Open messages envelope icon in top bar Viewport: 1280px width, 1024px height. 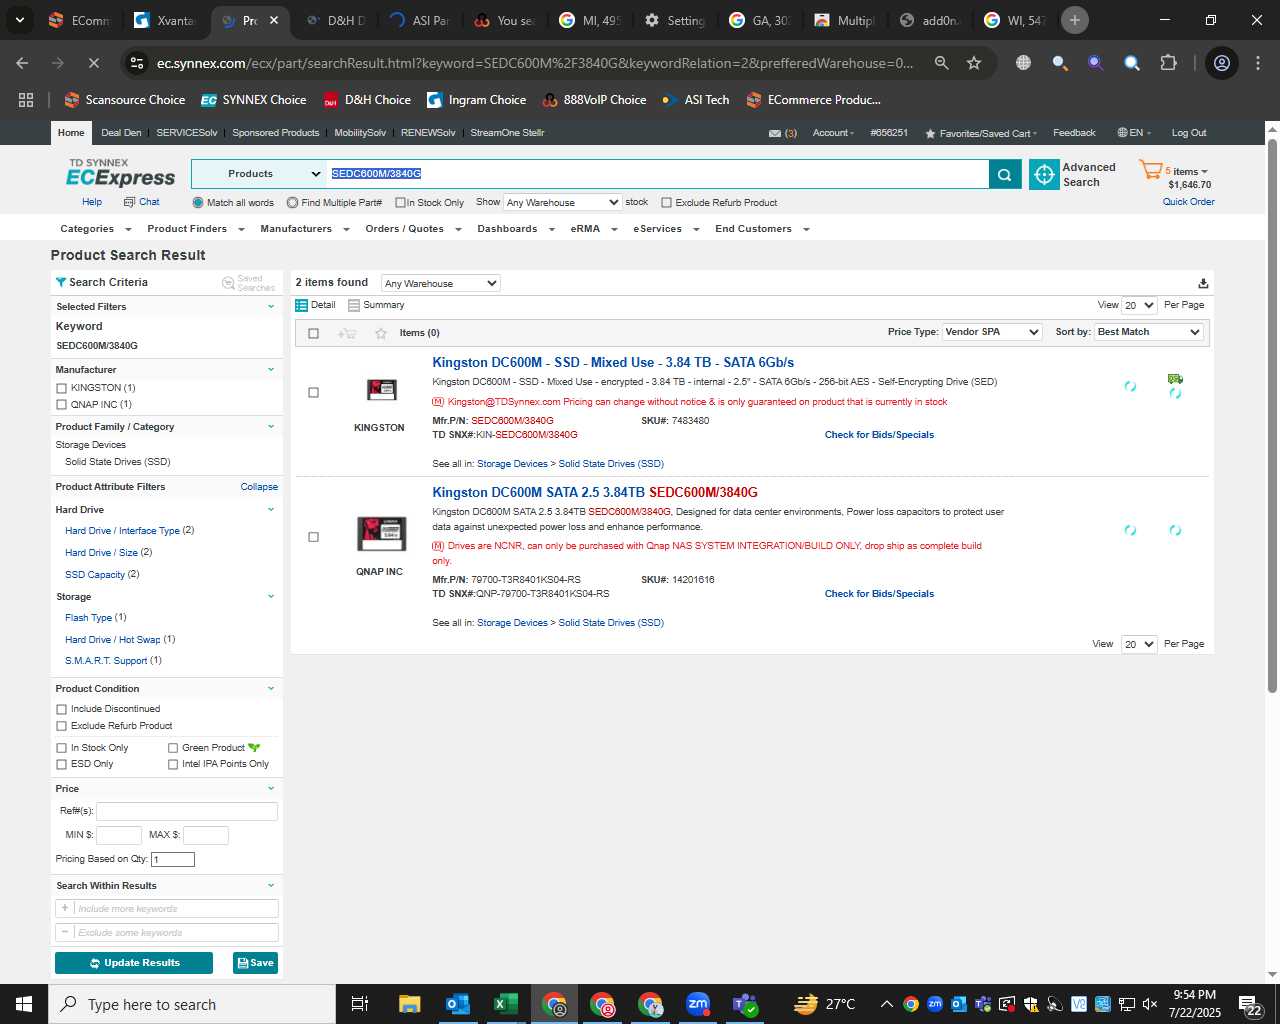pos(775,133)
